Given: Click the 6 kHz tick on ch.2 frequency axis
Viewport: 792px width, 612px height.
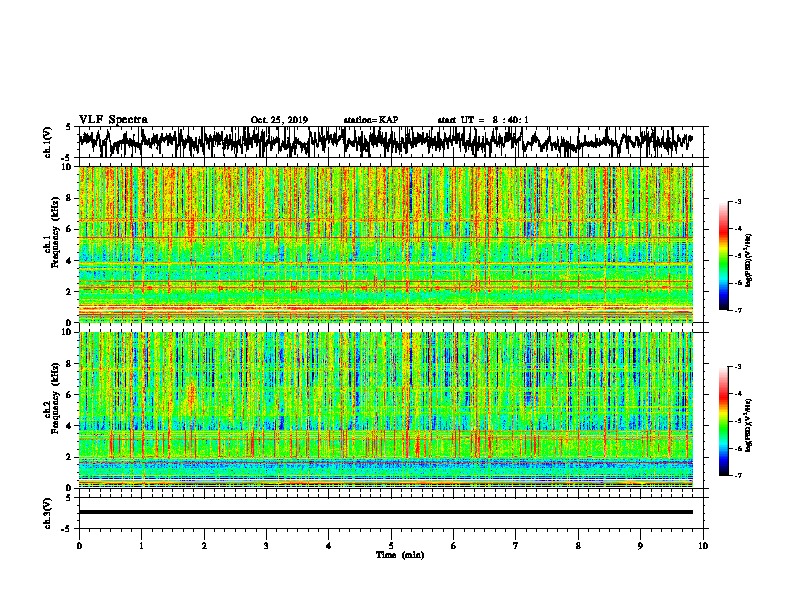Looking at the screenshot, I should point(70,395).
